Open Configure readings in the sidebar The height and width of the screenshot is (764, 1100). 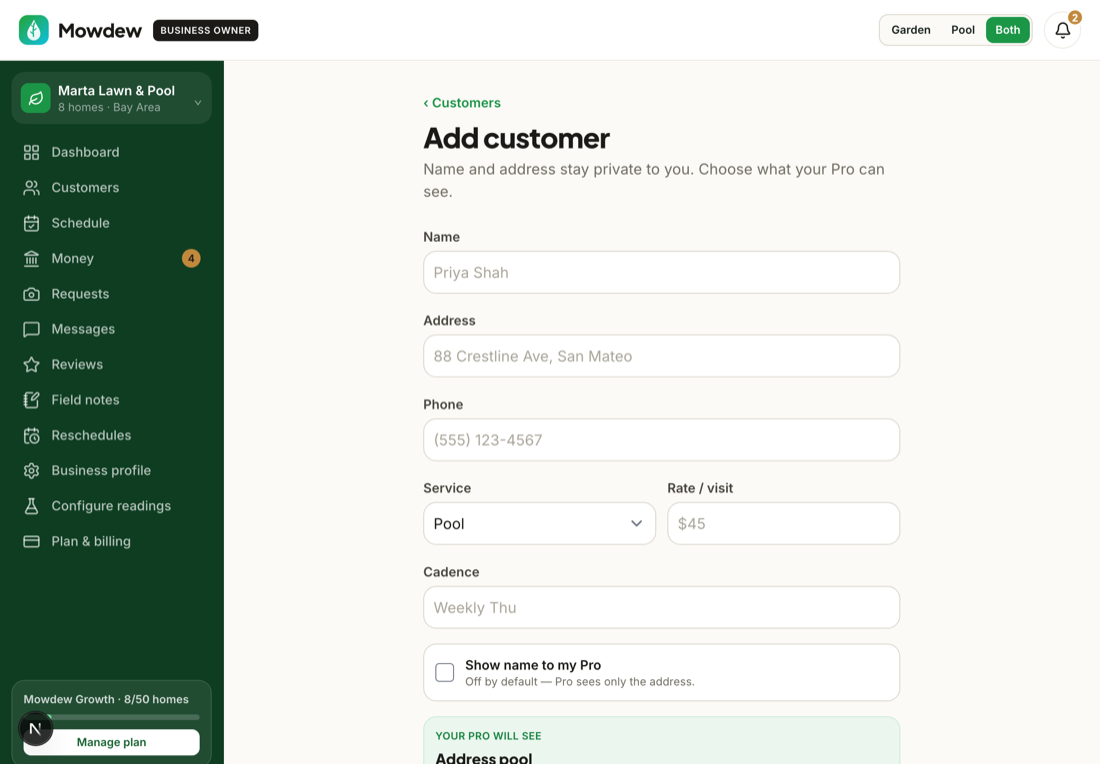pos(112,506)
